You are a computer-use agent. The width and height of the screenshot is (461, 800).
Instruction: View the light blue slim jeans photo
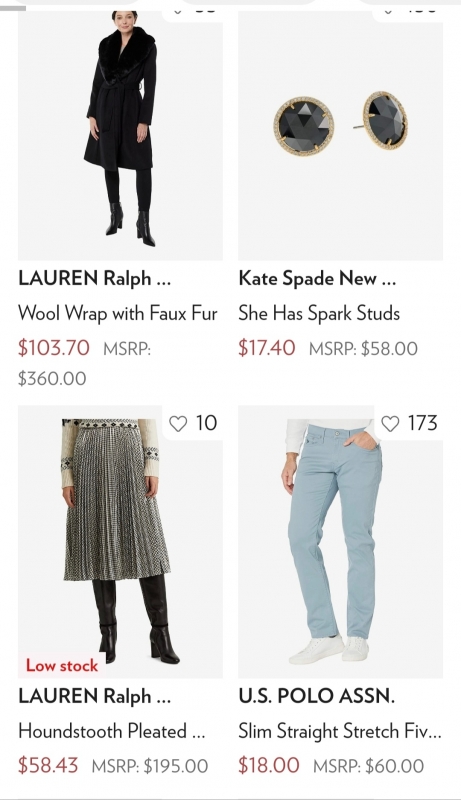tap(340, 542)
